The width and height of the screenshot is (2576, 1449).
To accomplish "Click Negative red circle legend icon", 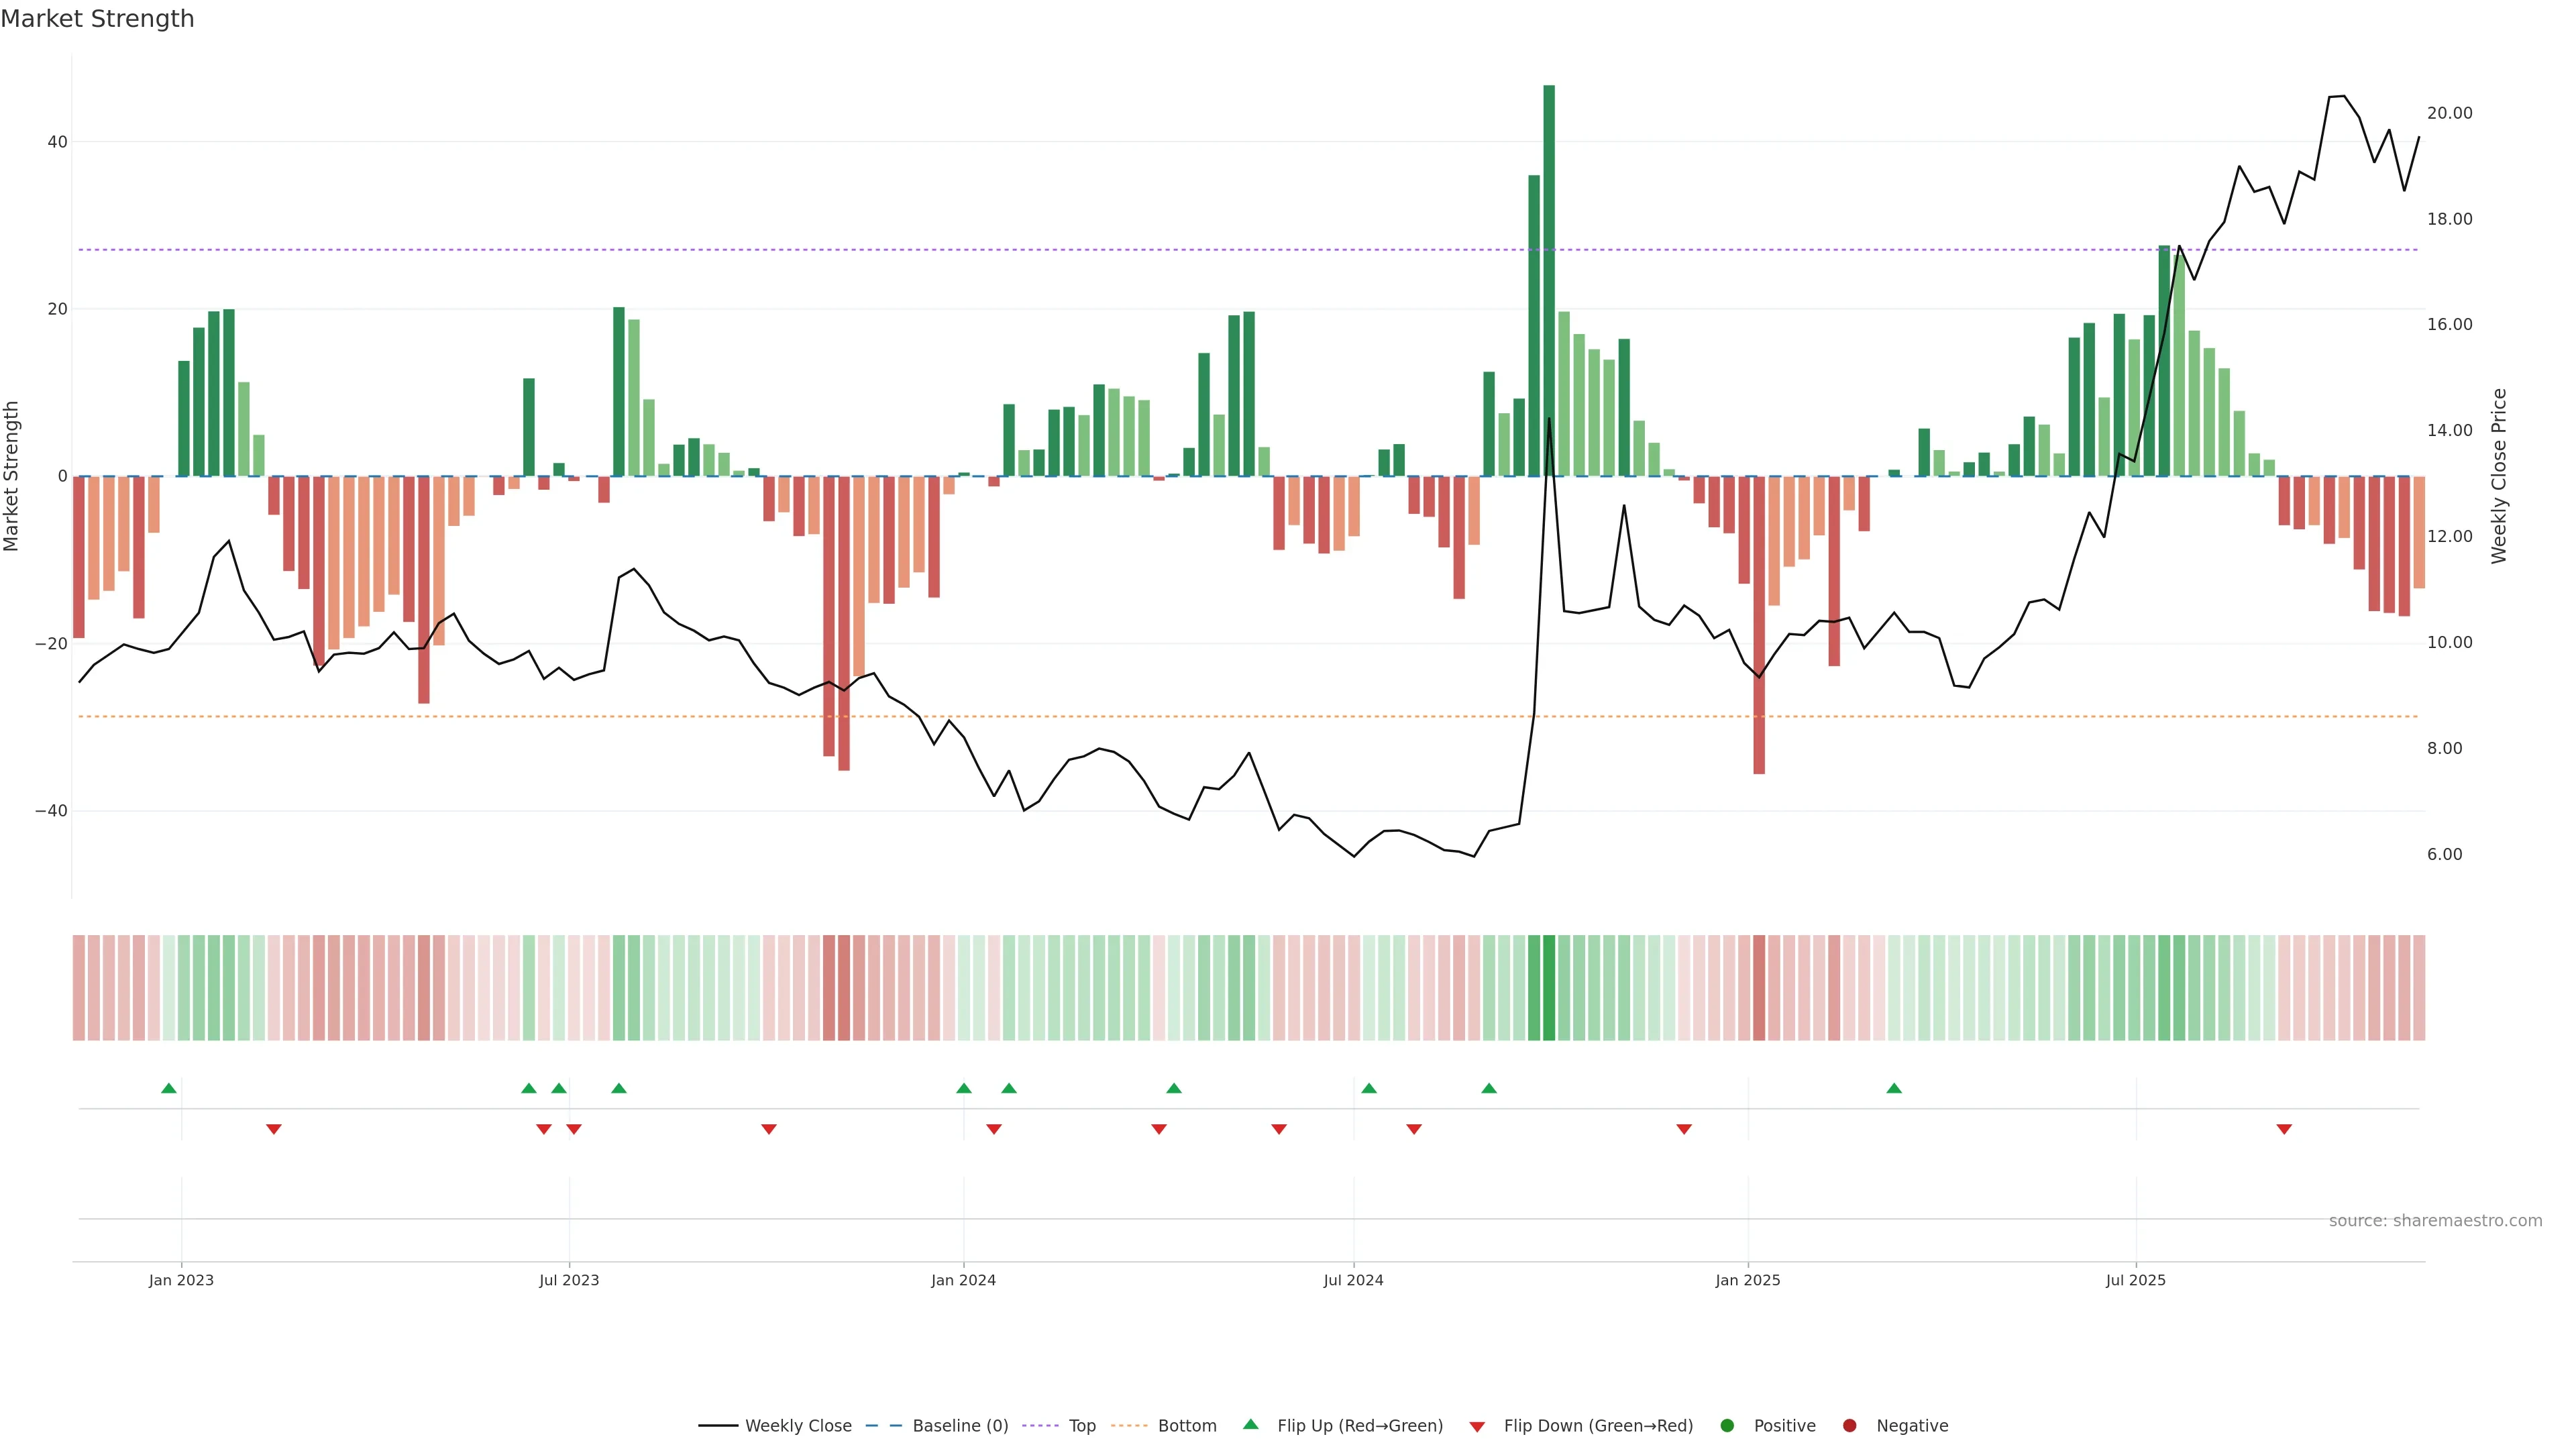I will click(1849, 1426).
